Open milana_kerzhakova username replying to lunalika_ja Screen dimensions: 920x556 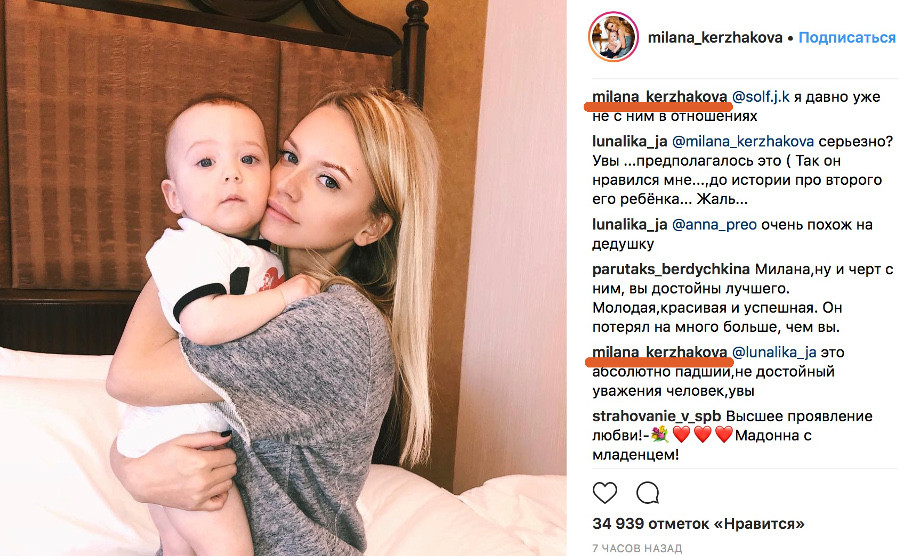click(x=660, y=352)
